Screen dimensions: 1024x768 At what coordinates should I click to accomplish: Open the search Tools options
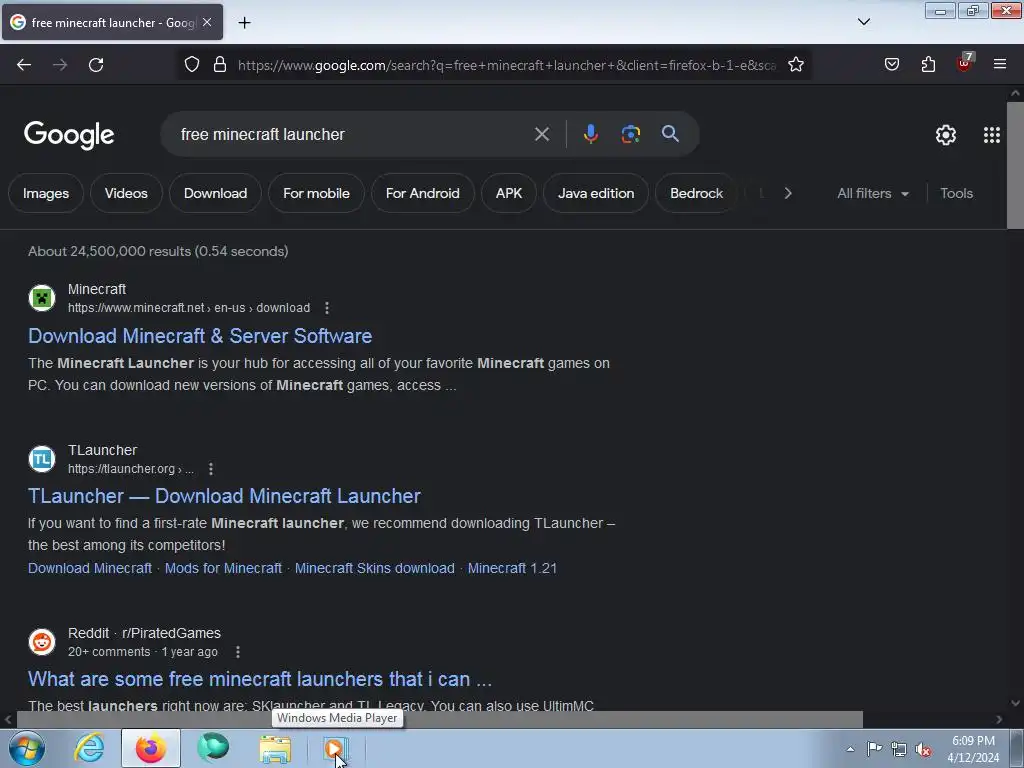pos(956,193)
